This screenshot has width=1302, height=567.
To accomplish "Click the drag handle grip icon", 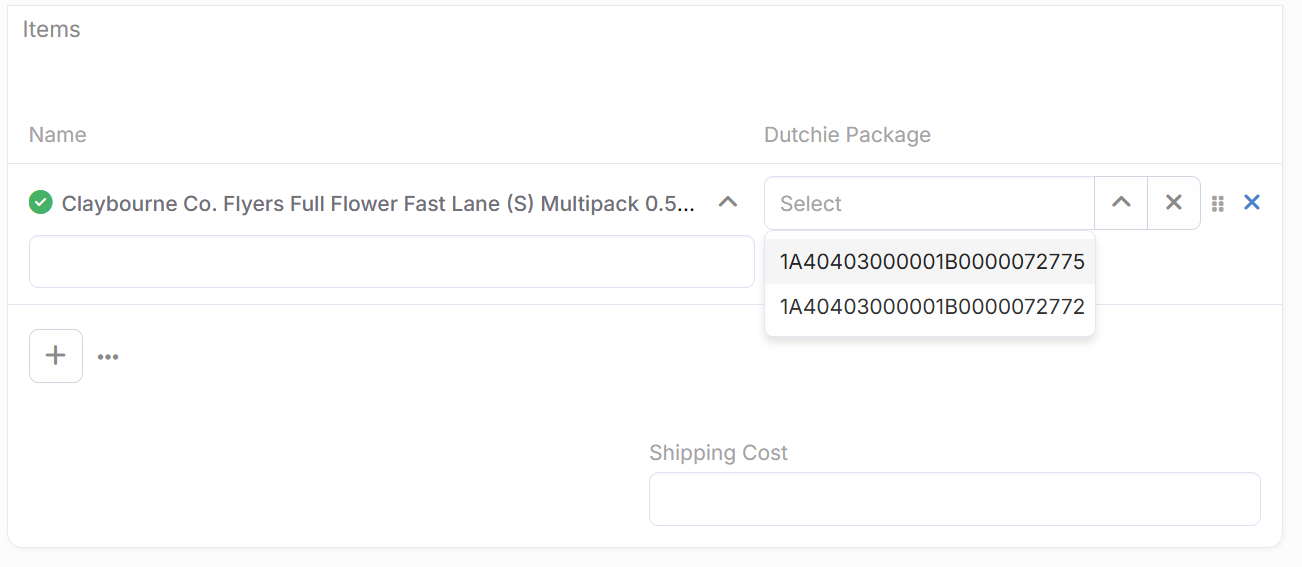I will point(1218,204).
